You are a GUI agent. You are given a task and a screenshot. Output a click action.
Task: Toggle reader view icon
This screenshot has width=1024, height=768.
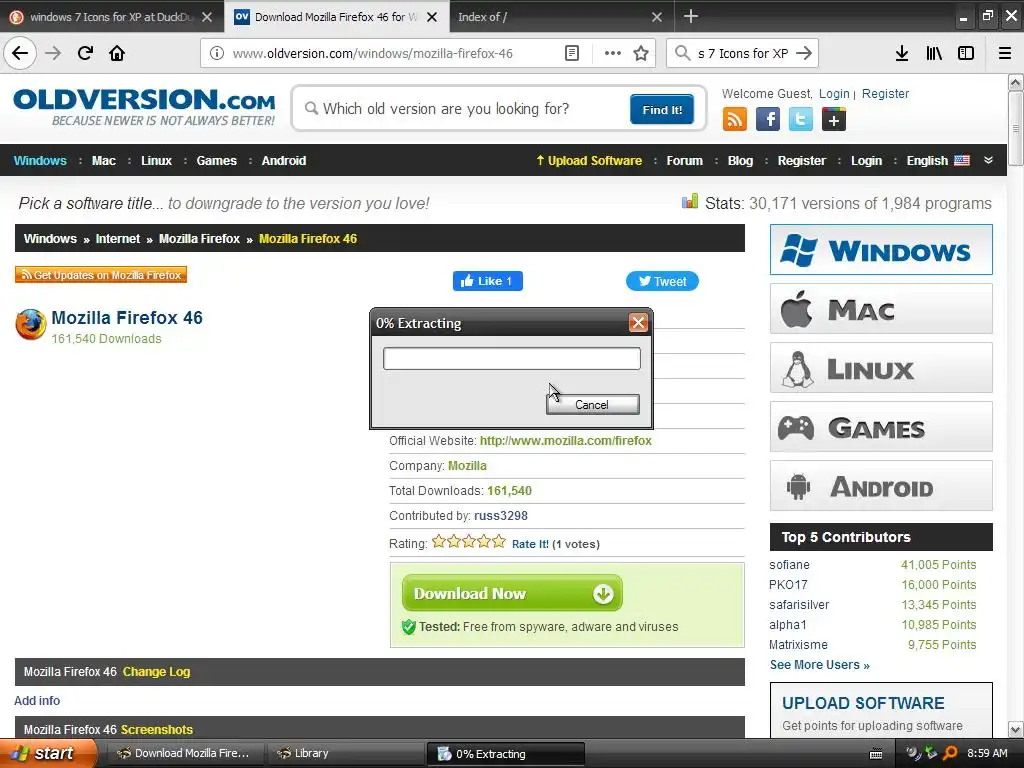[x=571, y=54]
